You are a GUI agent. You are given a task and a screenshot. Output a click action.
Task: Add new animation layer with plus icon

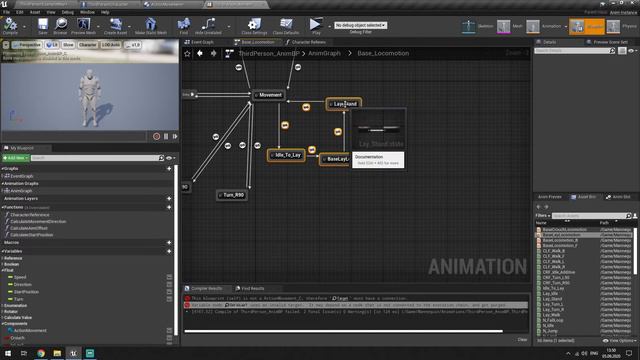(x=169, y=198)
